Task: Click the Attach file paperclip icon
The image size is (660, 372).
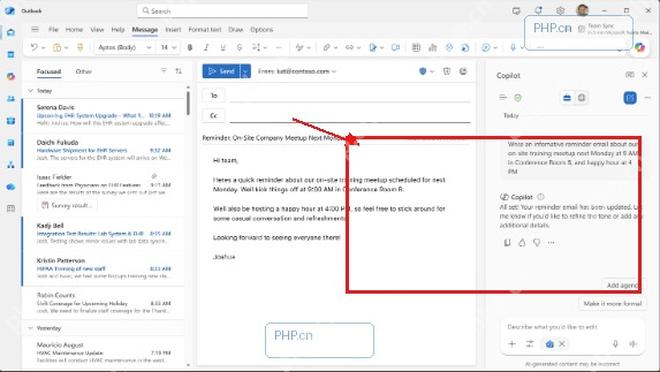Action: 326,48
